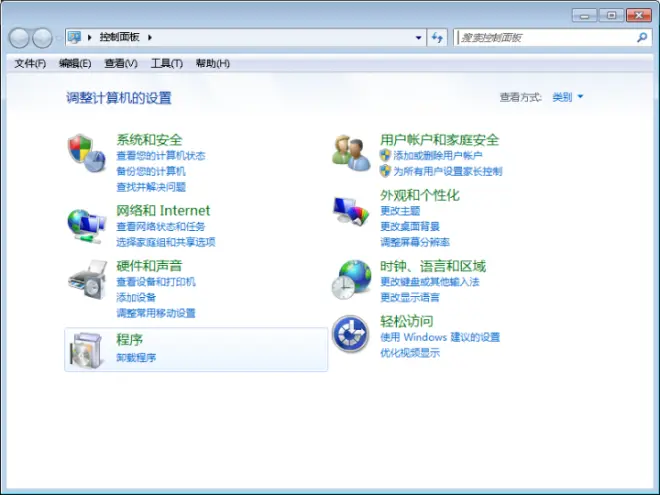The width and height of the screenshot is (660, 495).
Task: Click the refresh button in address bar
Action: tap(437, 37)
